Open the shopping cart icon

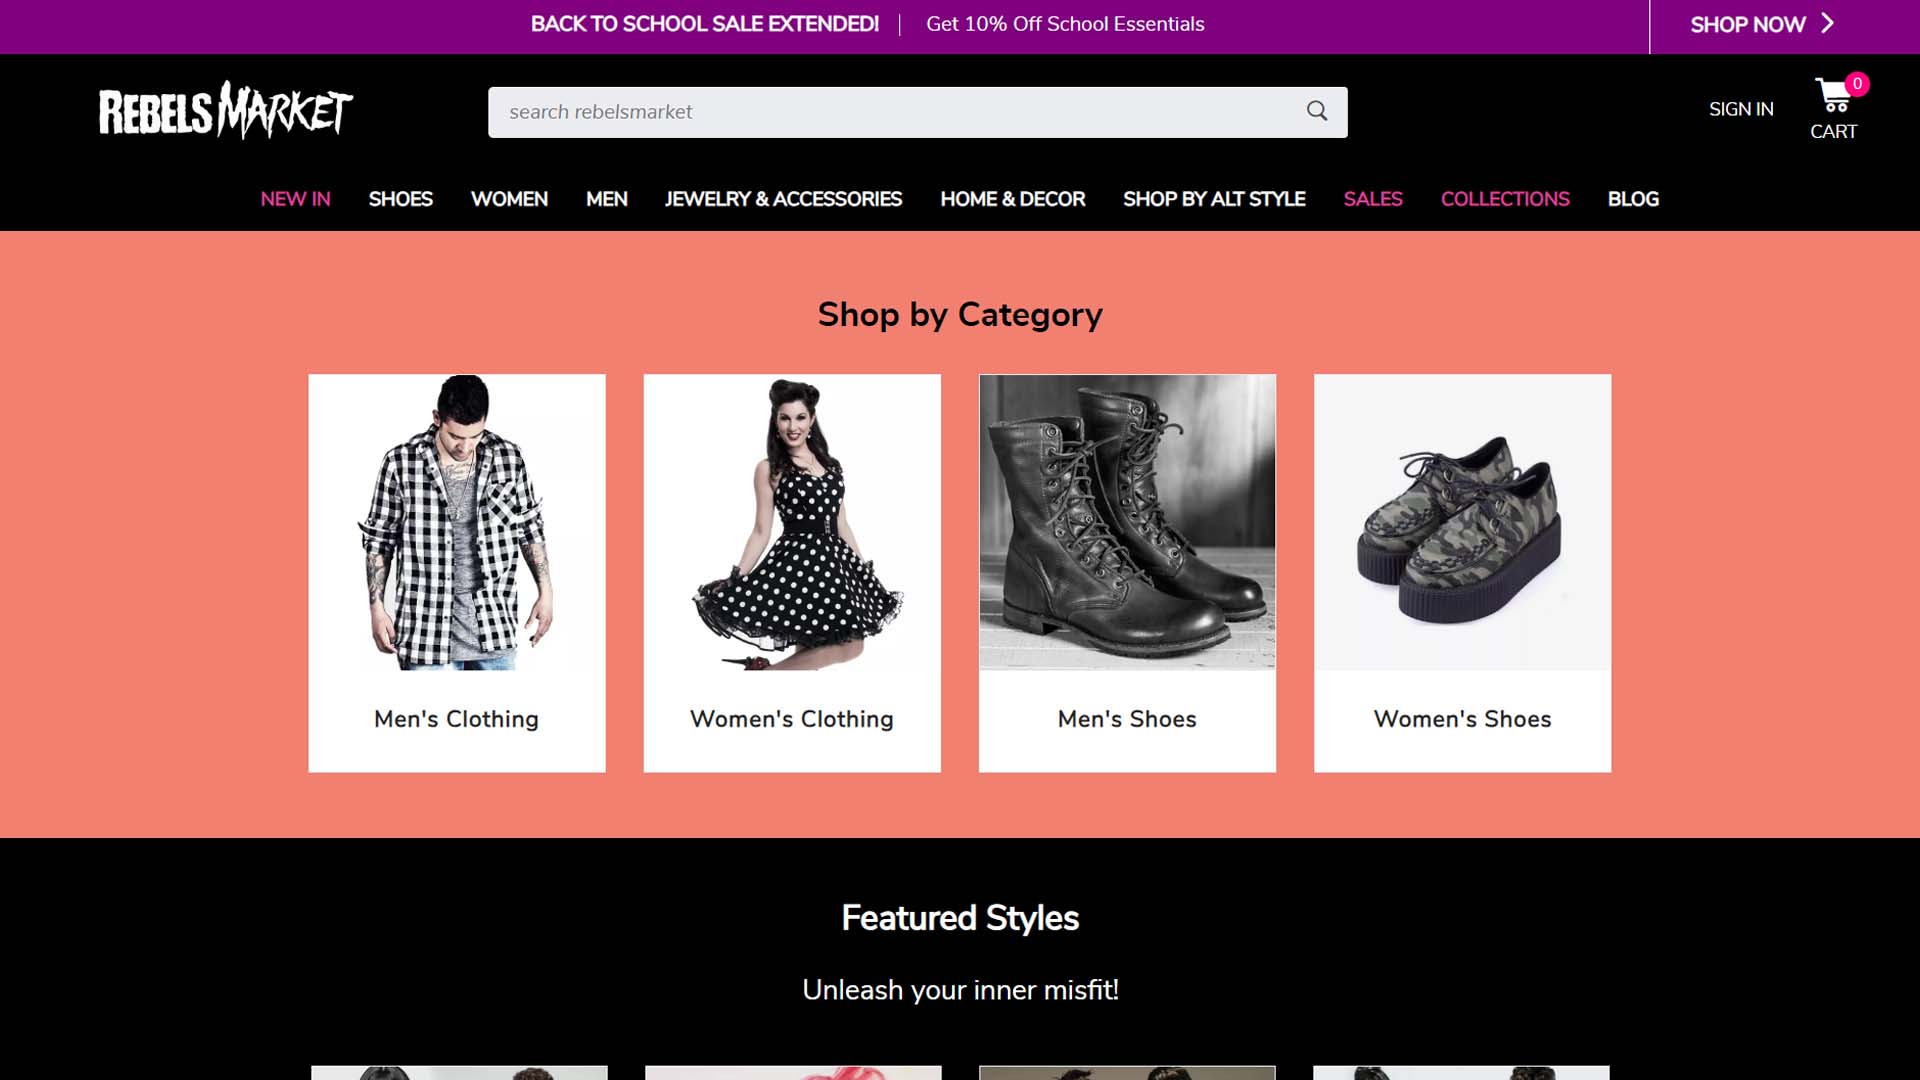[1832, 96]
